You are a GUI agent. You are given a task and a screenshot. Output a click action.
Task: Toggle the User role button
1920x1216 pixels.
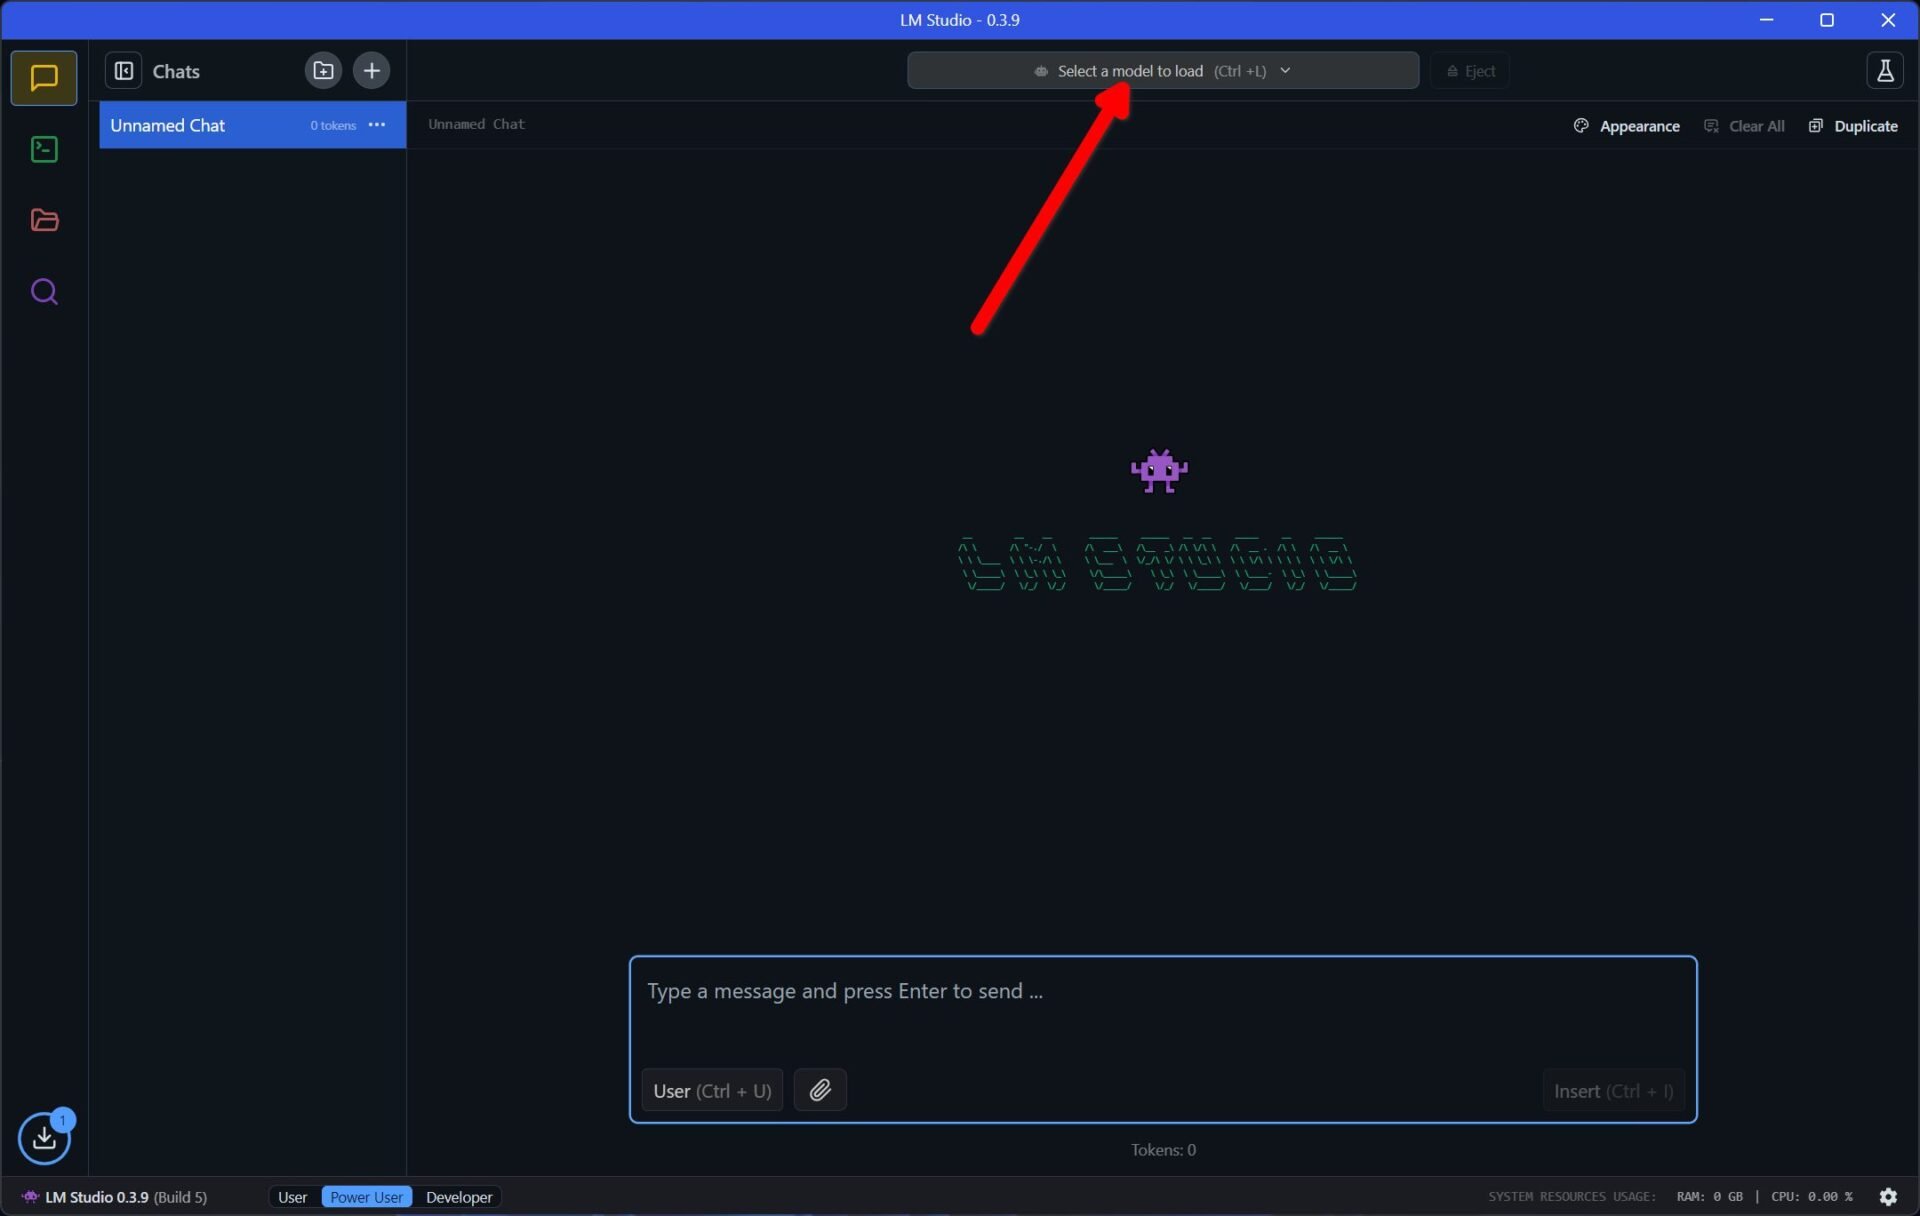[x=712, y=1091]
